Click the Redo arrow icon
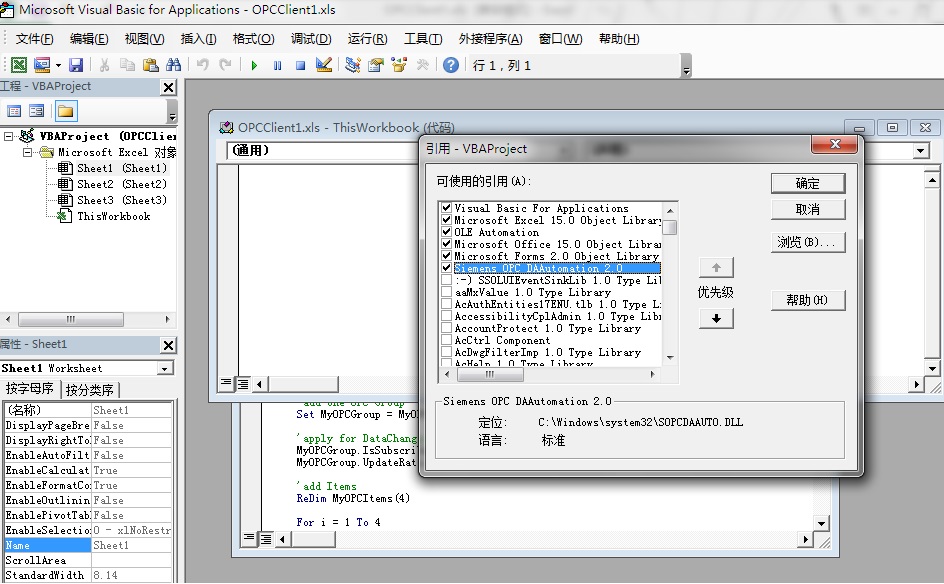944x584 pixels. pyautogui.click(x=225, y=65)
